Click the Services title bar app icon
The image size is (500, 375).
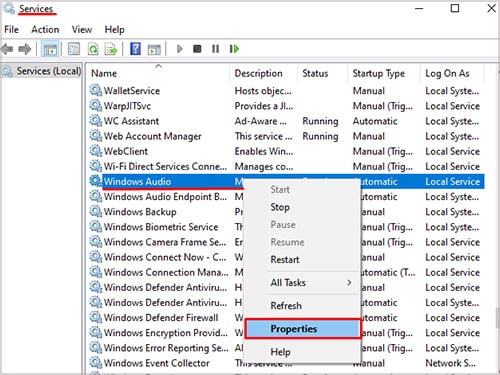click(9, 8)
